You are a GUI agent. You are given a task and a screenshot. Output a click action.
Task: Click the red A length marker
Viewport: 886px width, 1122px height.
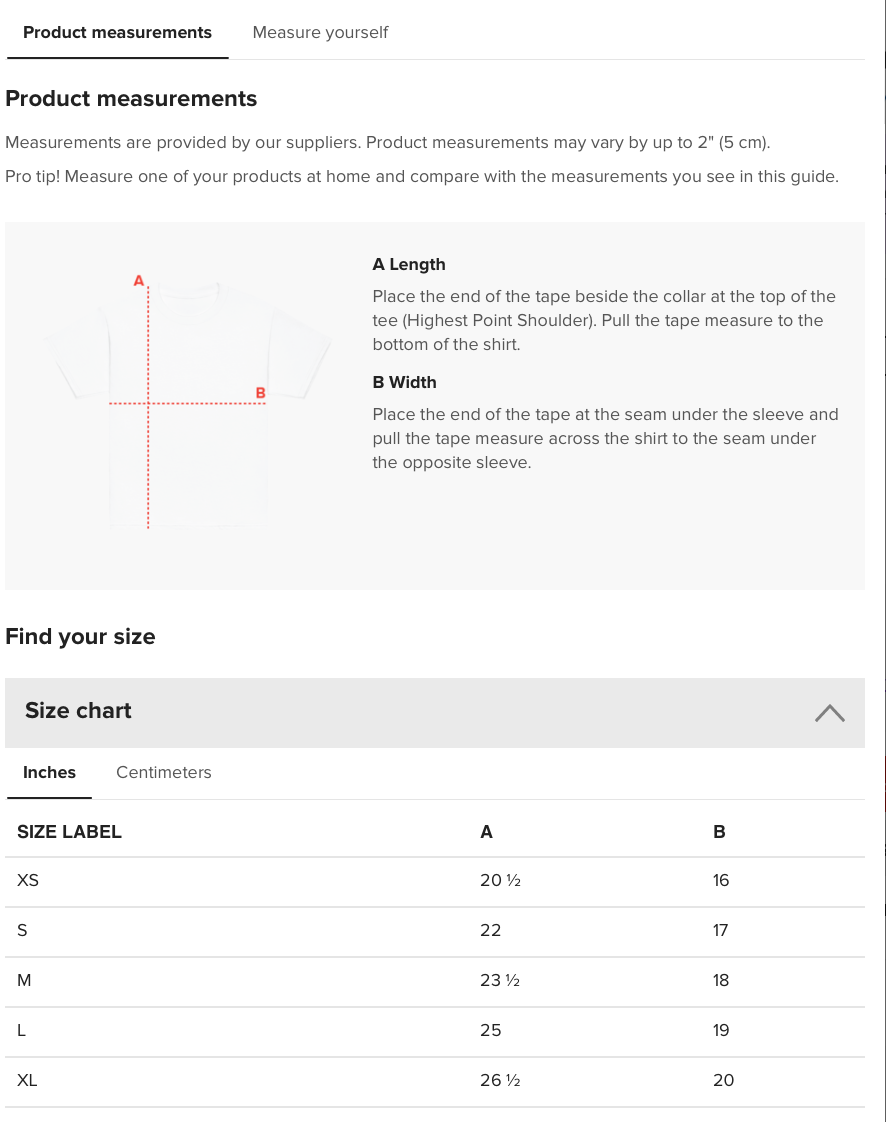click(139, 281)
